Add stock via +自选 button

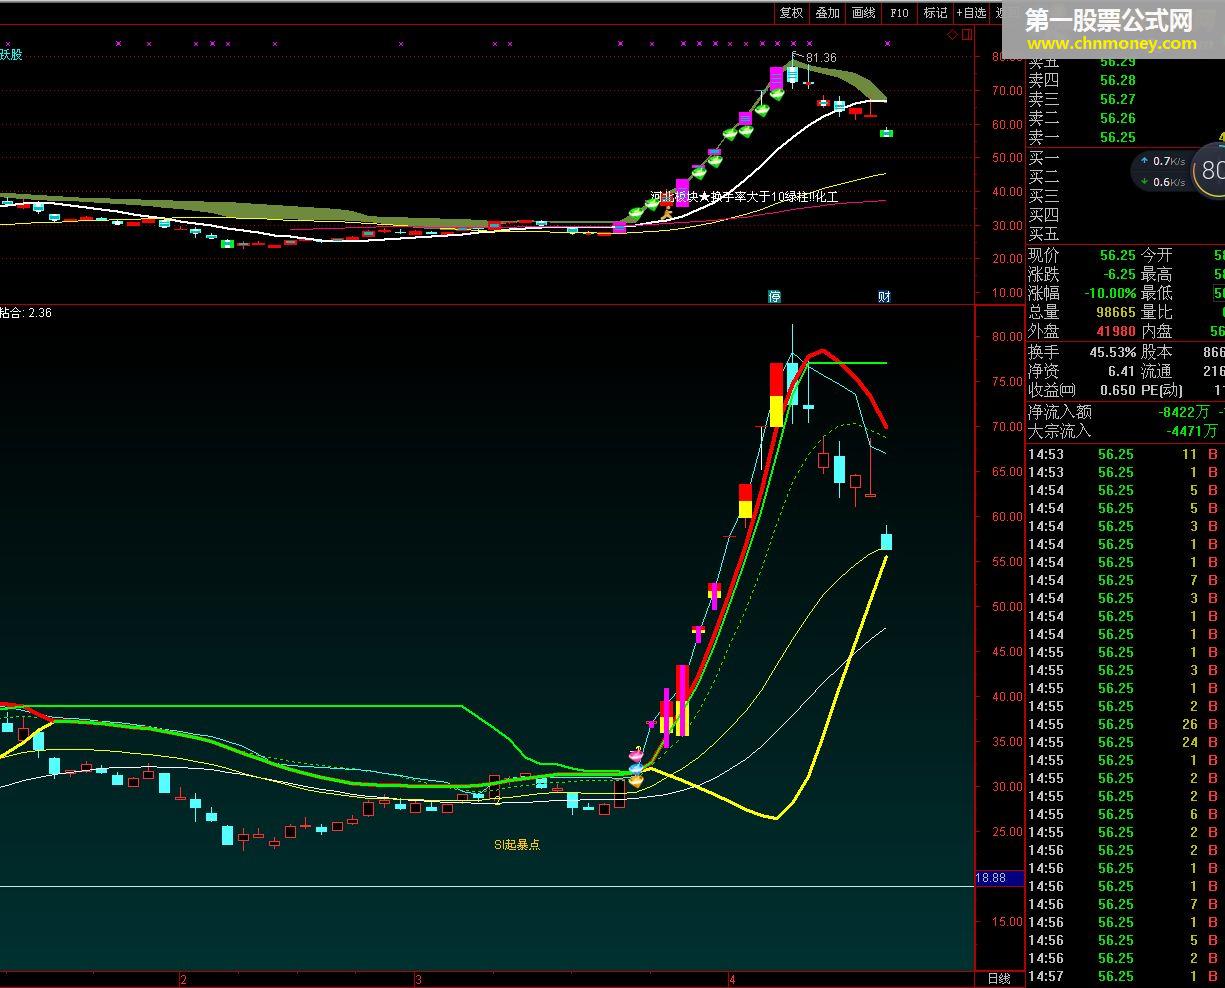click(971, 13)
